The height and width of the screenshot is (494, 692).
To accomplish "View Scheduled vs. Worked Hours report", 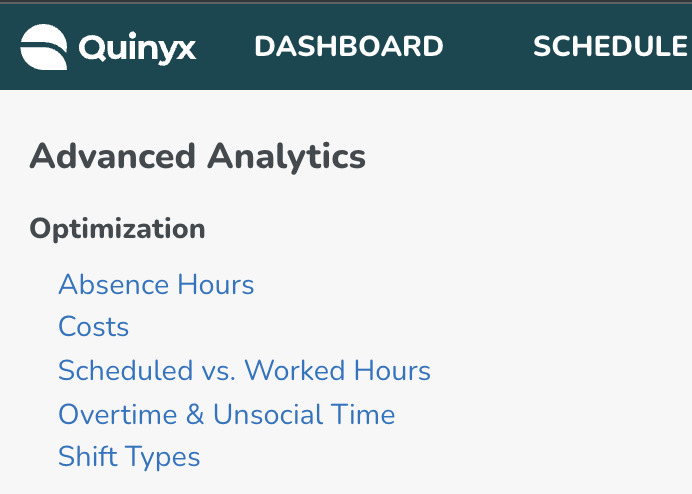I will tap(244, 370).
